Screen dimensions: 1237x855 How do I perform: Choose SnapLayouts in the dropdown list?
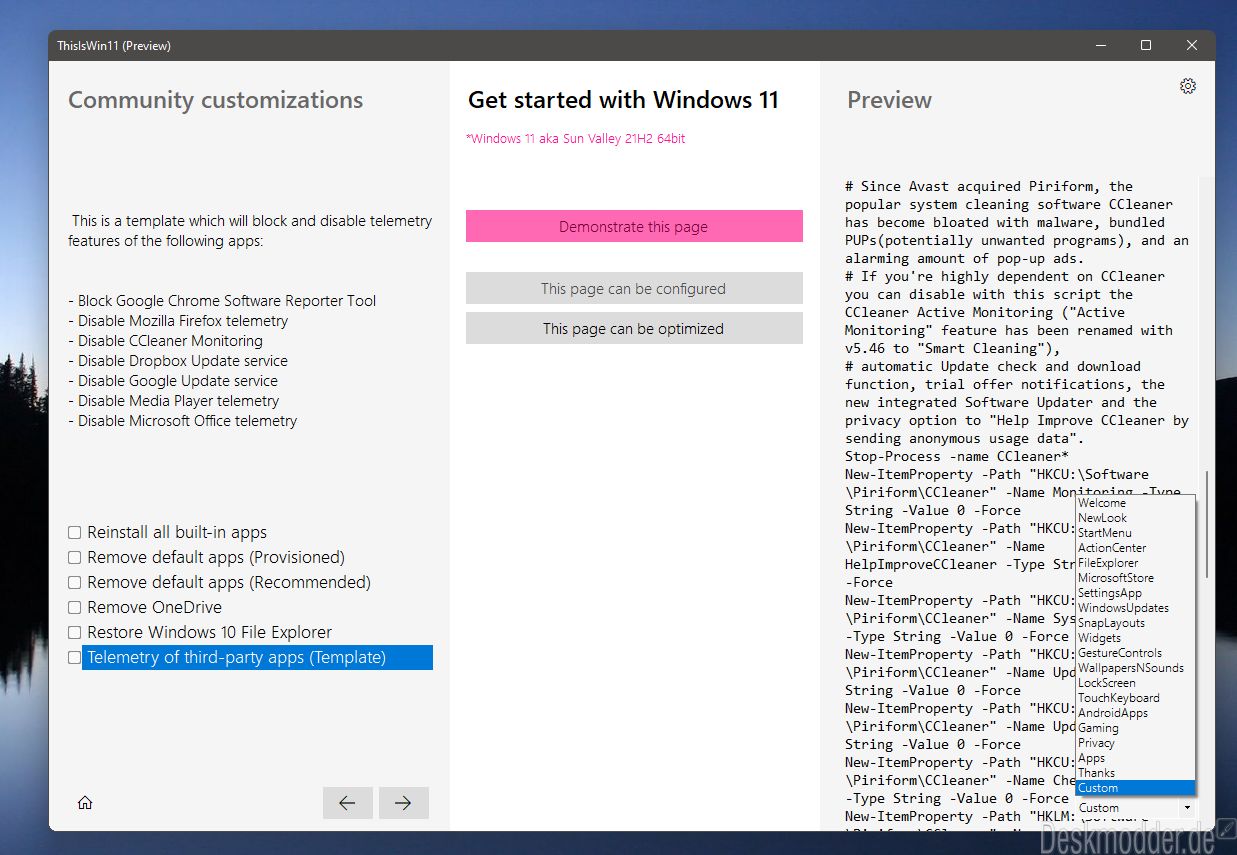point(1135,623)
